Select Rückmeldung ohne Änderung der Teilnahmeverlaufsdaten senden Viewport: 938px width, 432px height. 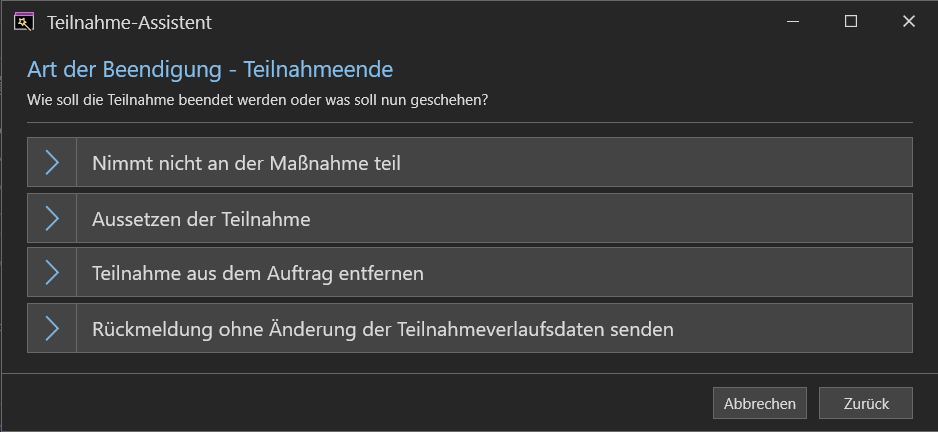click(470, 328)
